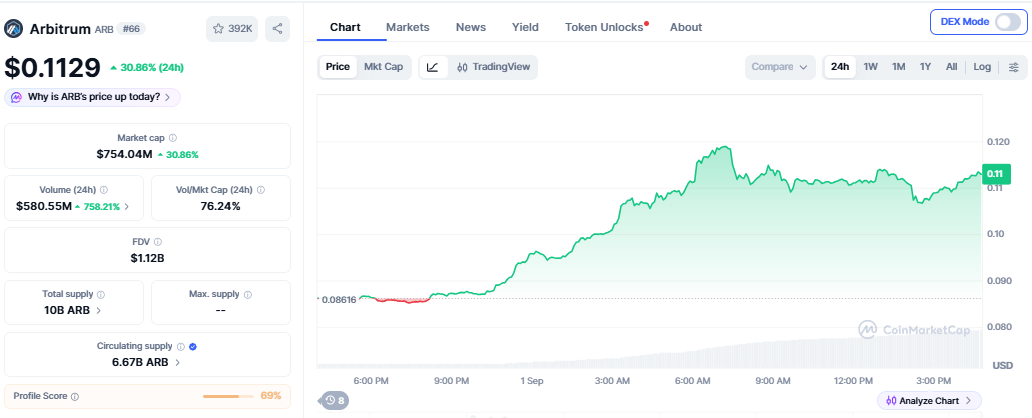Open the Chart tab
This screenshot has height=418, width=1032.
(345, 28)
